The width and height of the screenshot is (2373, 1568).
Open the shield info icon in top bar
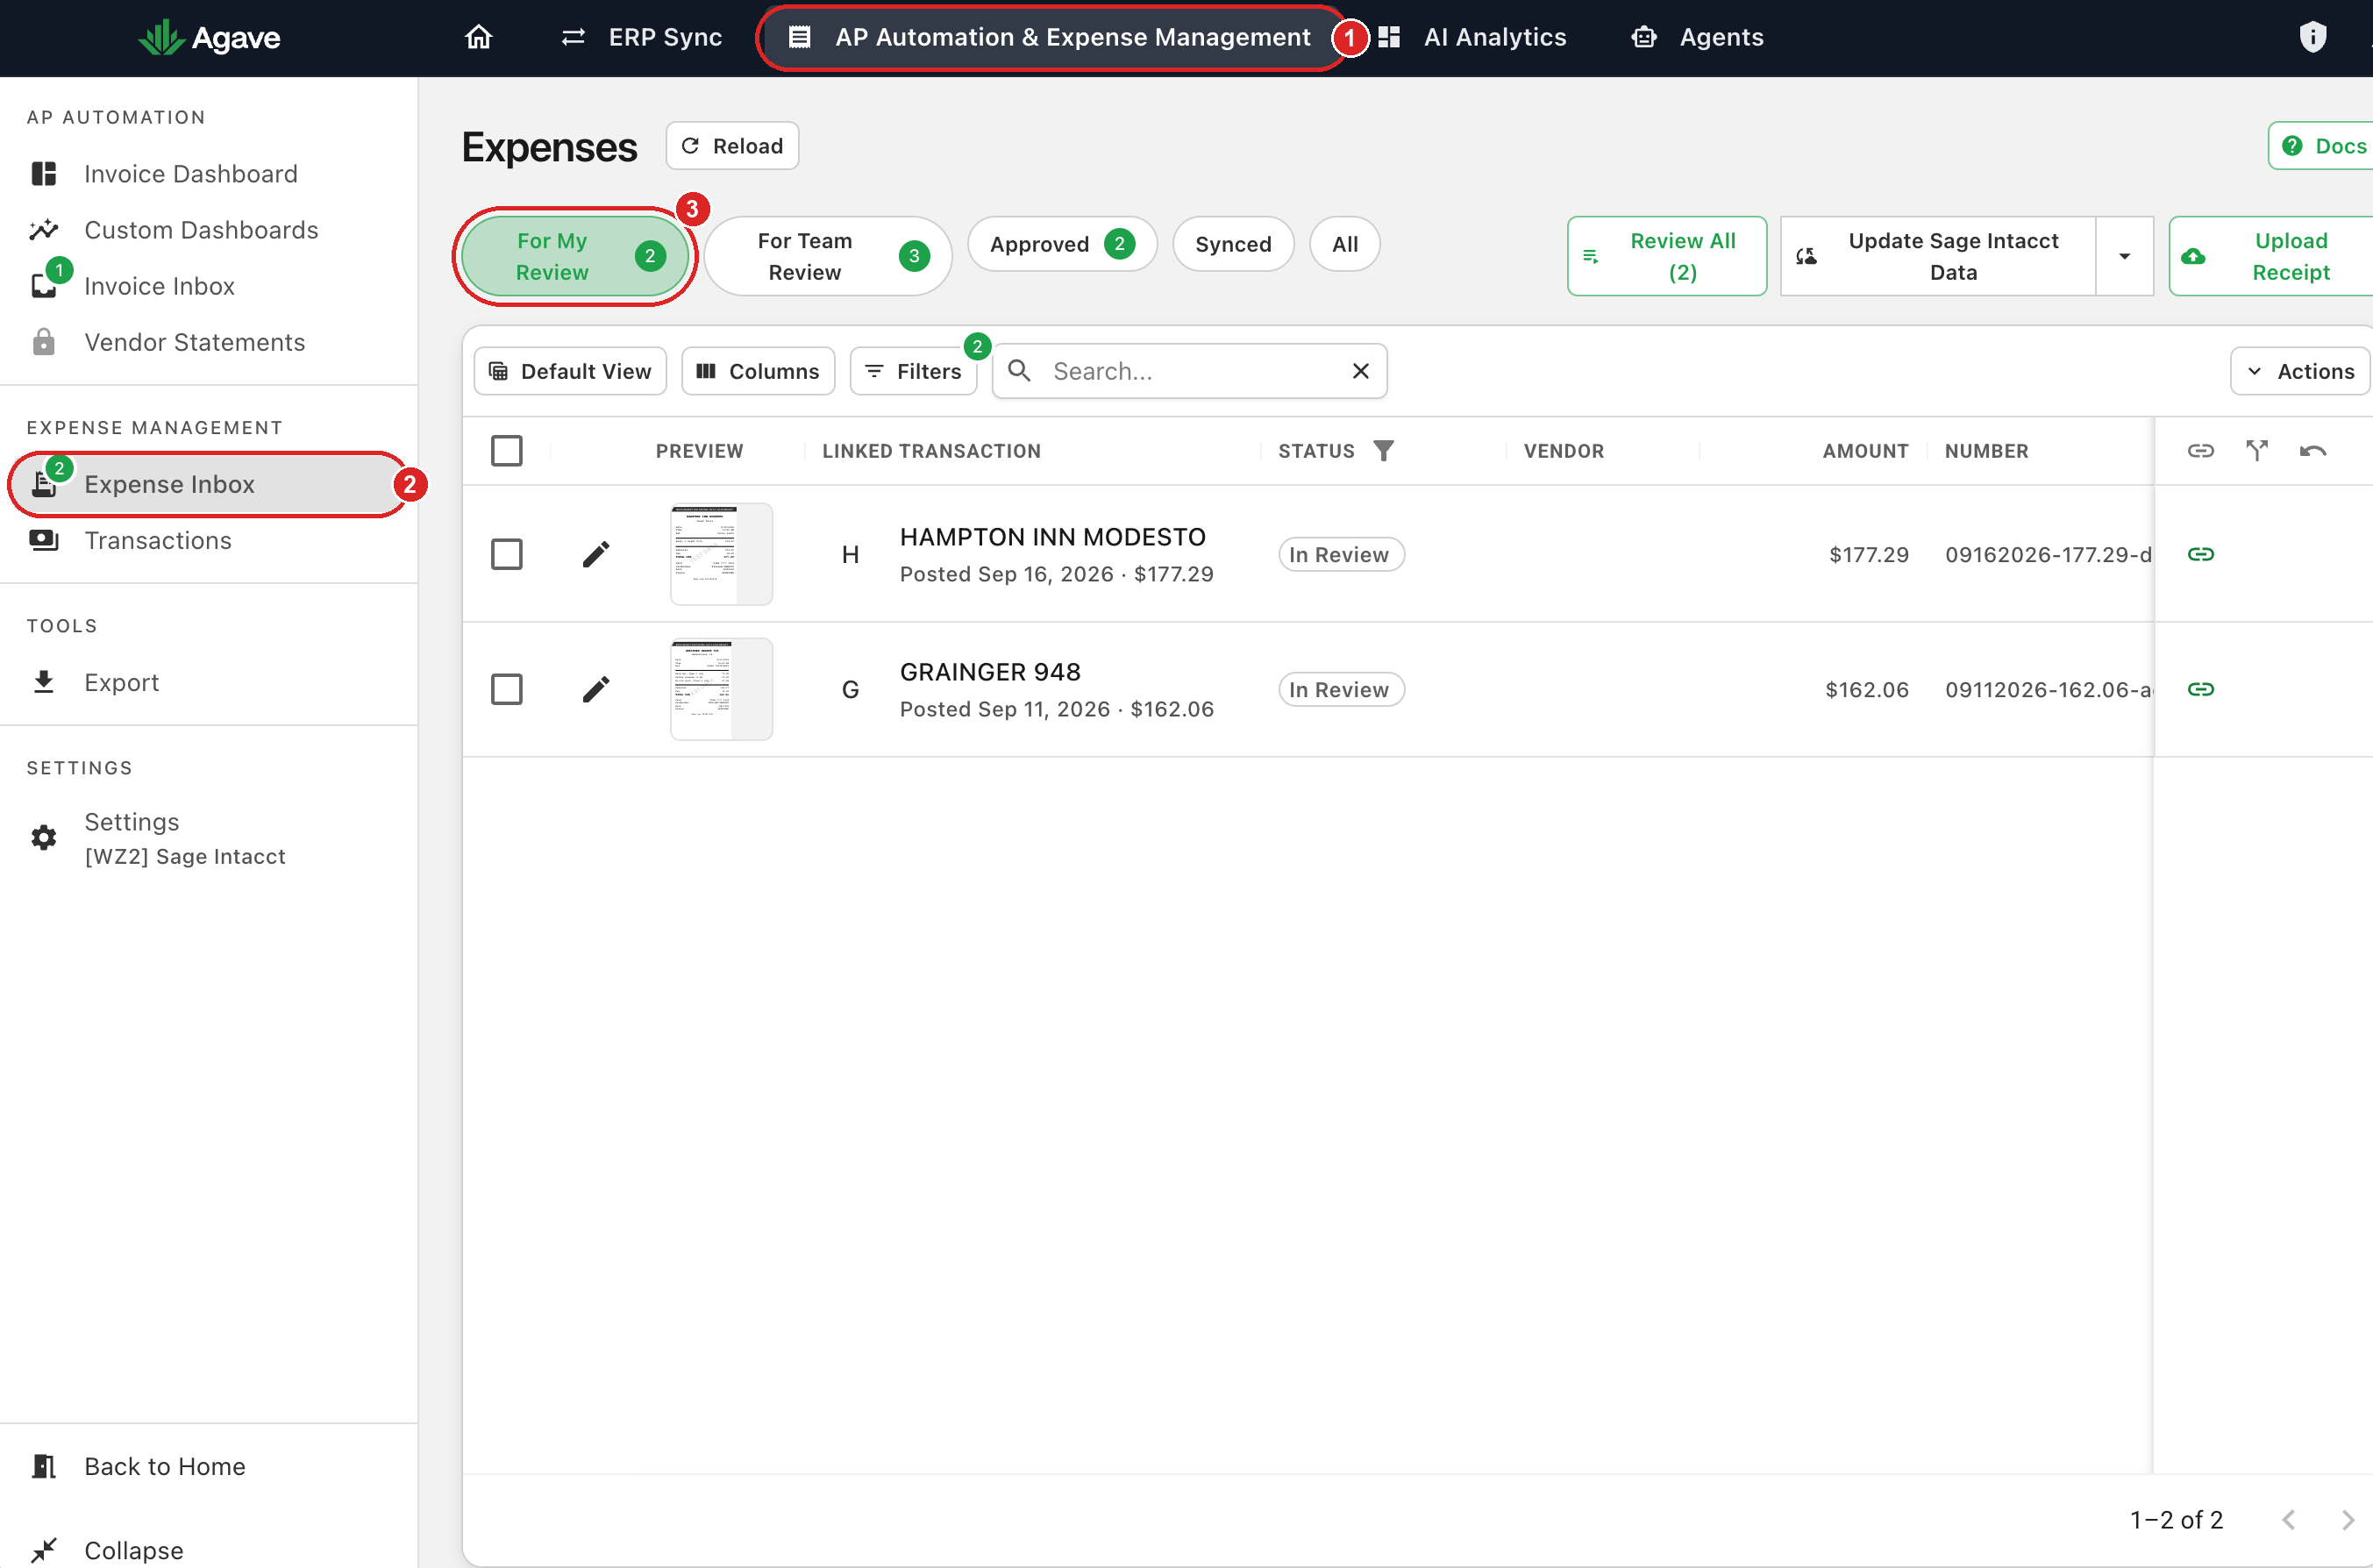point(2312,37)
